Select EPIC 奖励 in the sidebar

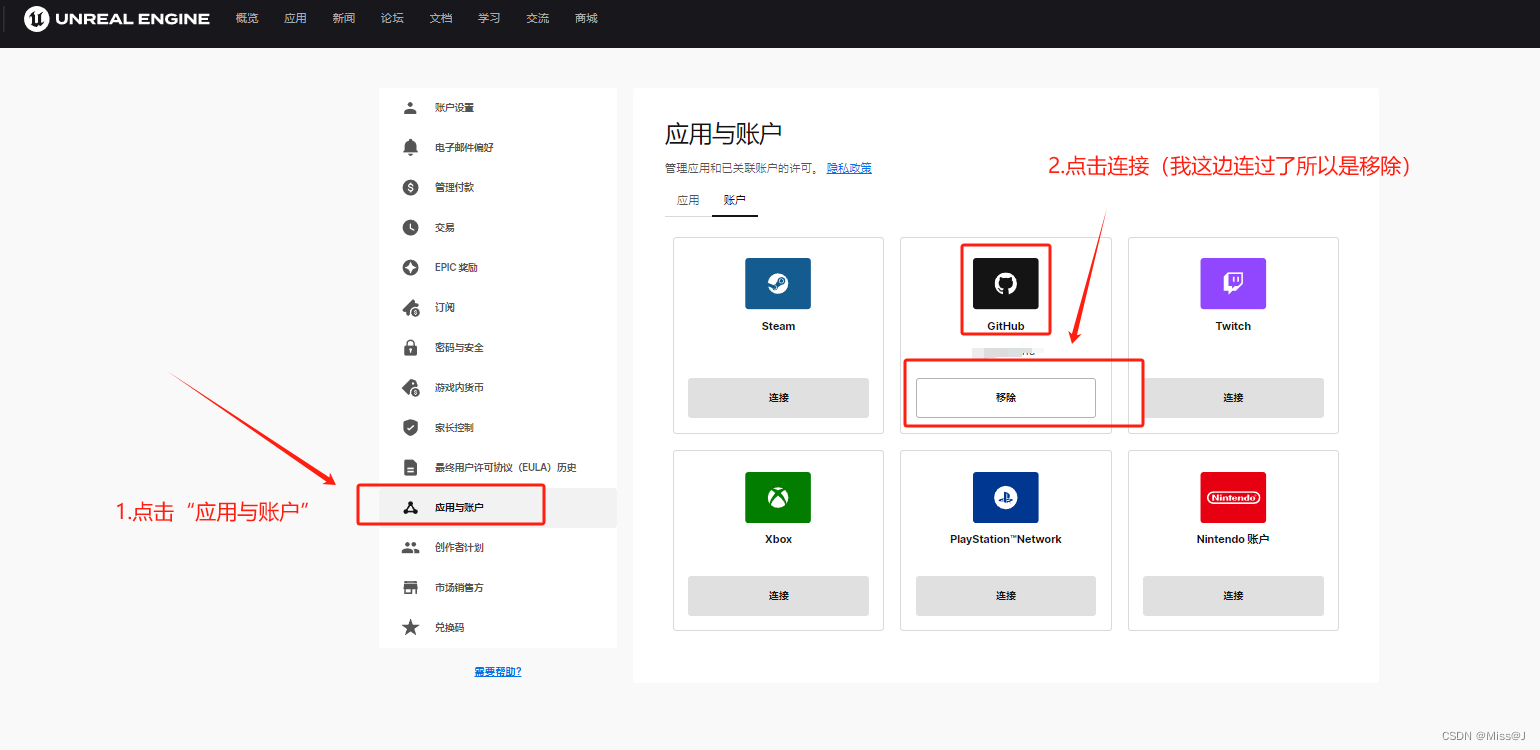498,267
